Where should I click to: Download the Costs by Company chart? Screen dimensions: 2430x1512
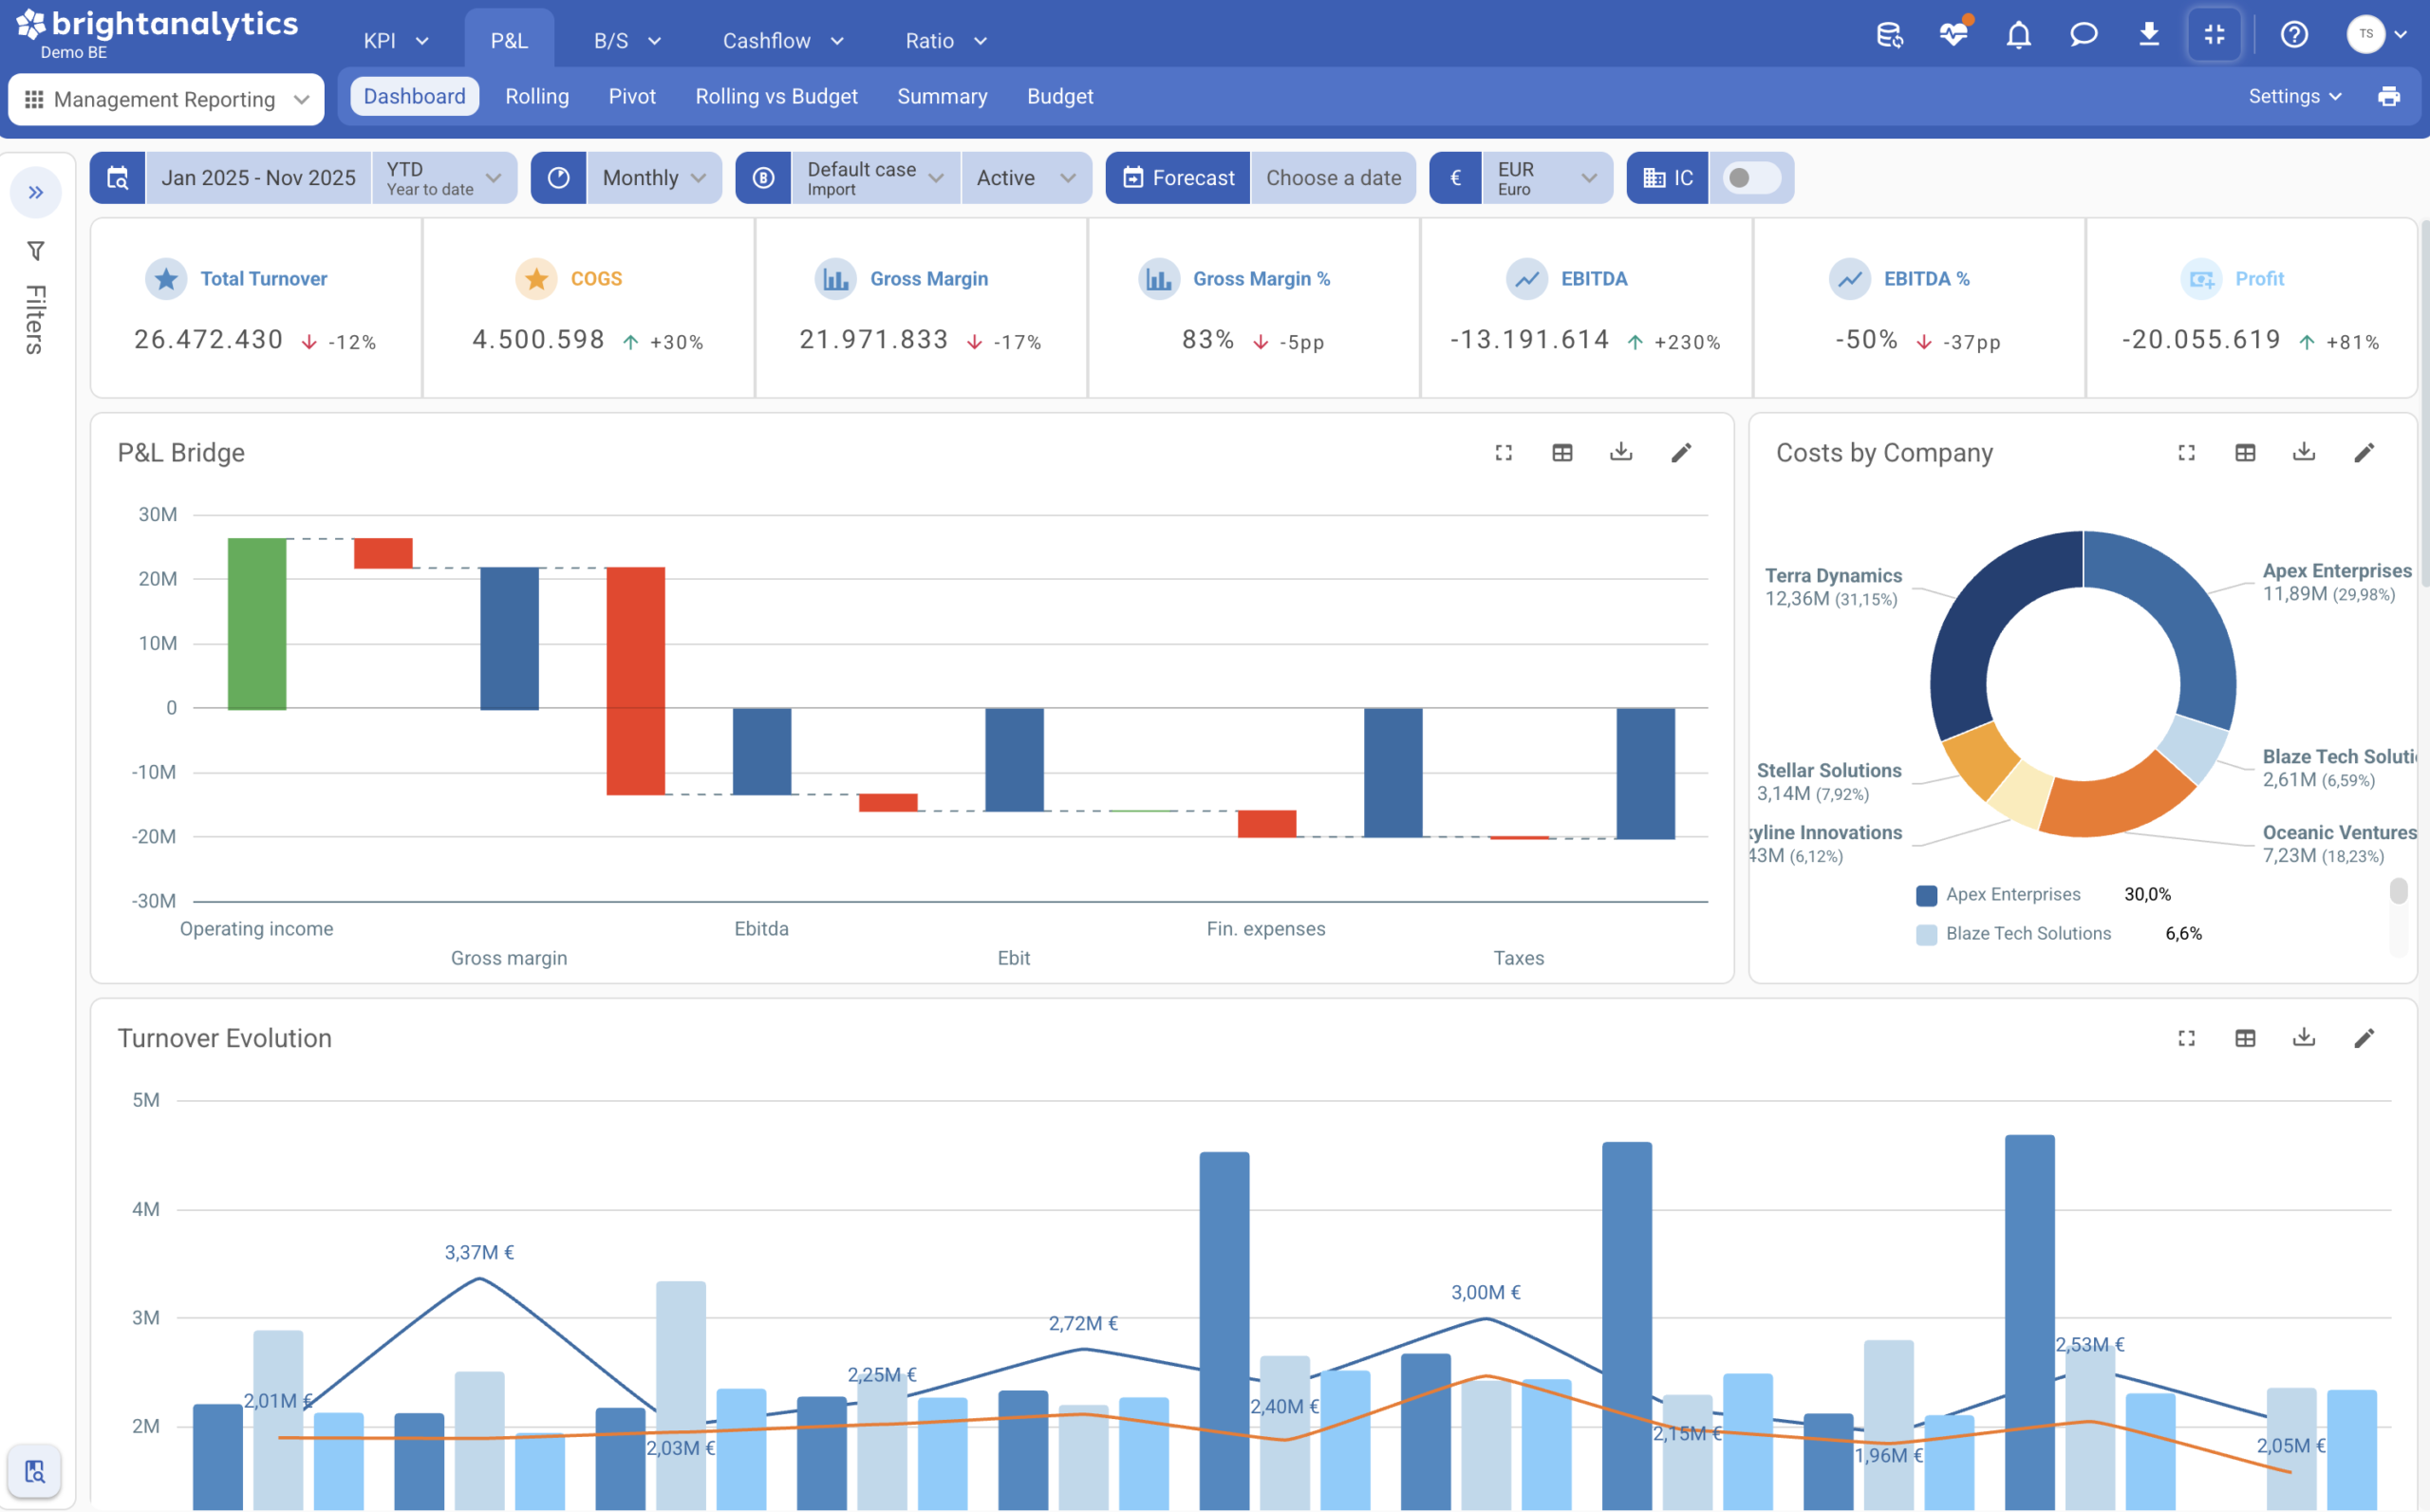tap(2304, 452)
